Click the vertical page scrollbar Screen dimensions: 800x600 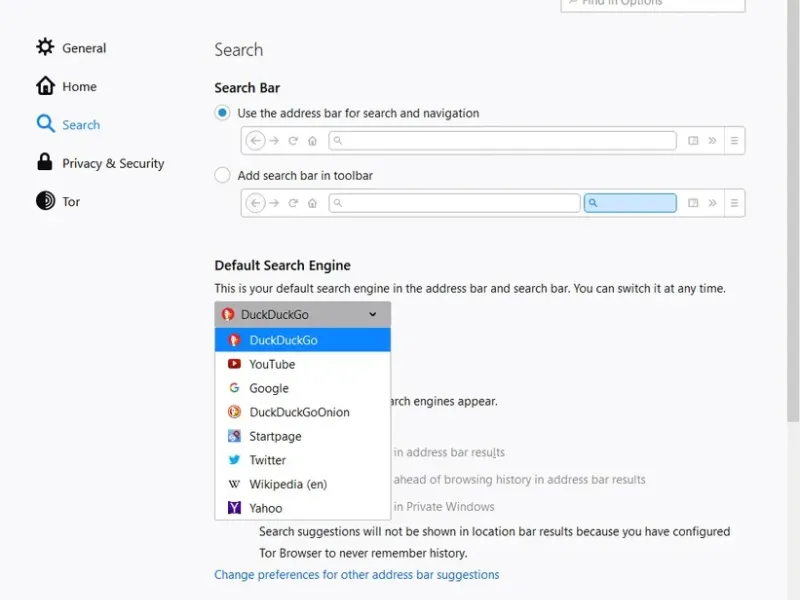coord(793,300)
